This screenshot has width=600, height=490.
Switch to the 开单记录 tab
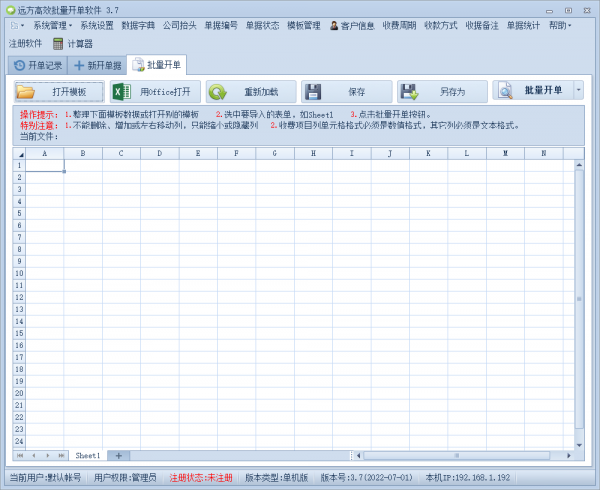click(x=38, y=65)
